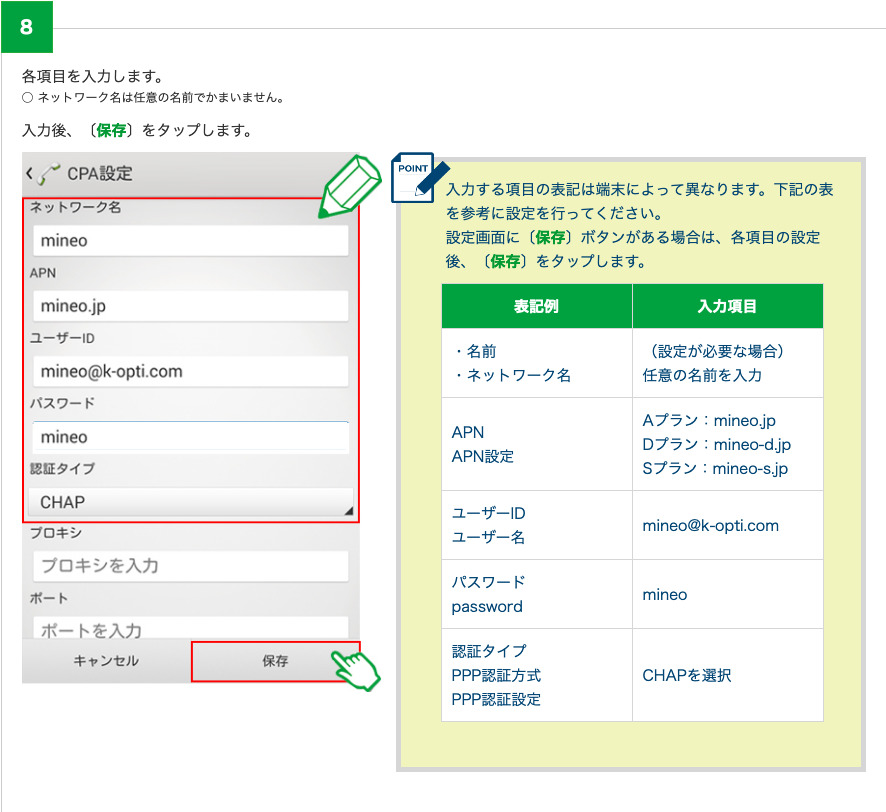Click the ユーザーID field with mineo@k-opti.com
886x812 pixels.
[190, 372]
